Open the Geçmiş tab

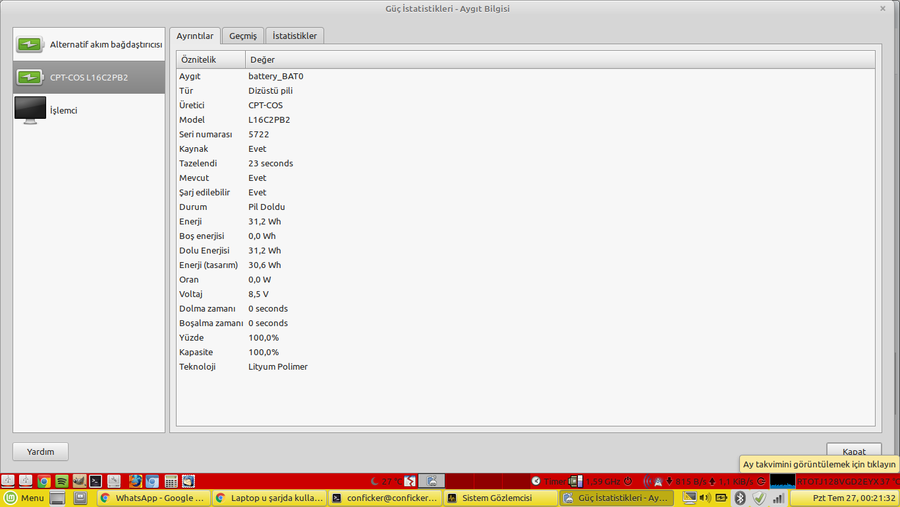(243, 36)
